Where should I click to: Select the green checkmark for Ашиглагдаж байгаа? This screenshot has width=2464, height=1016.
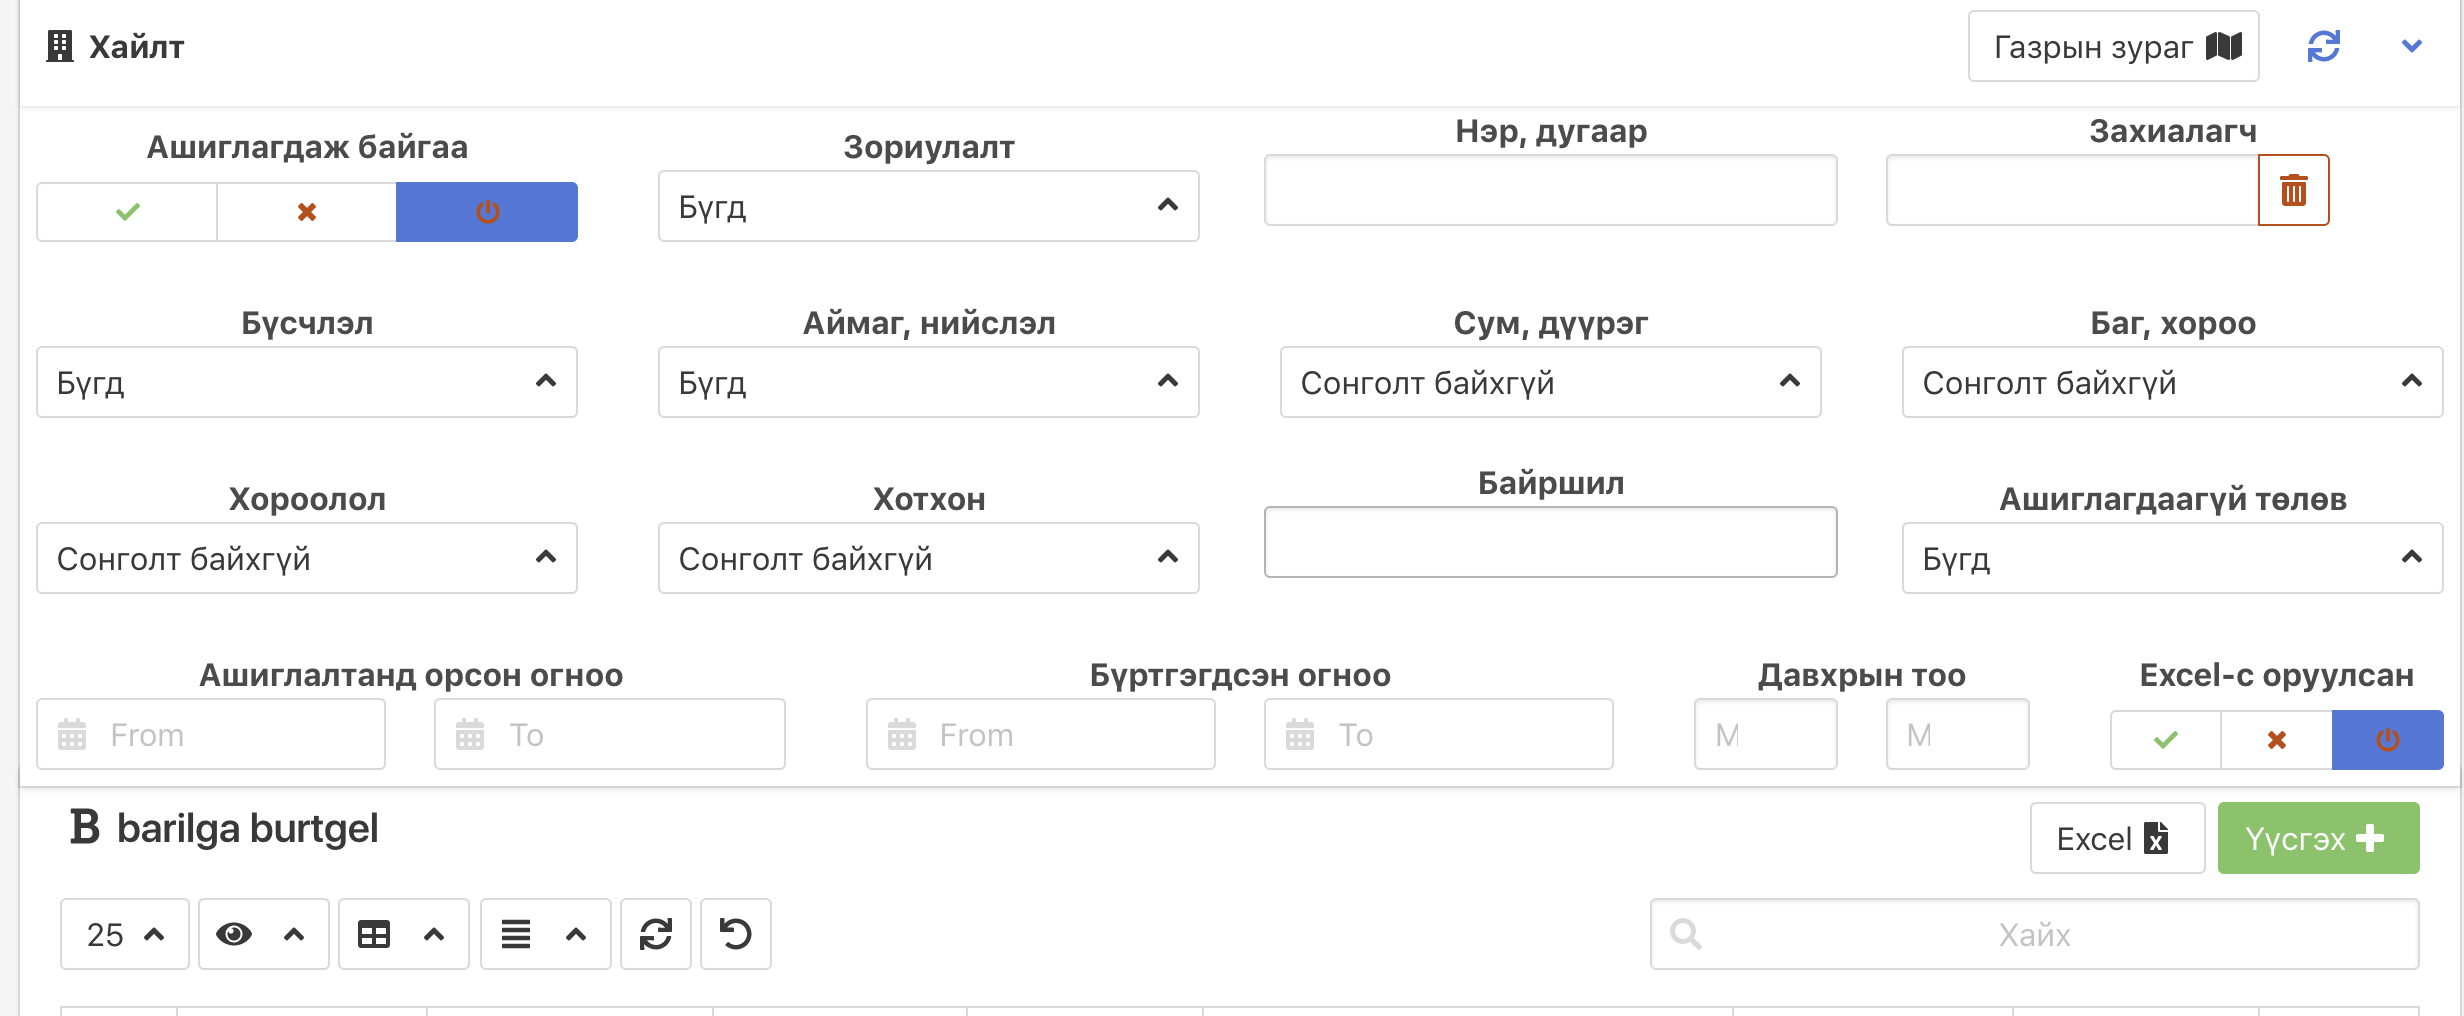(x=126, y=211)
